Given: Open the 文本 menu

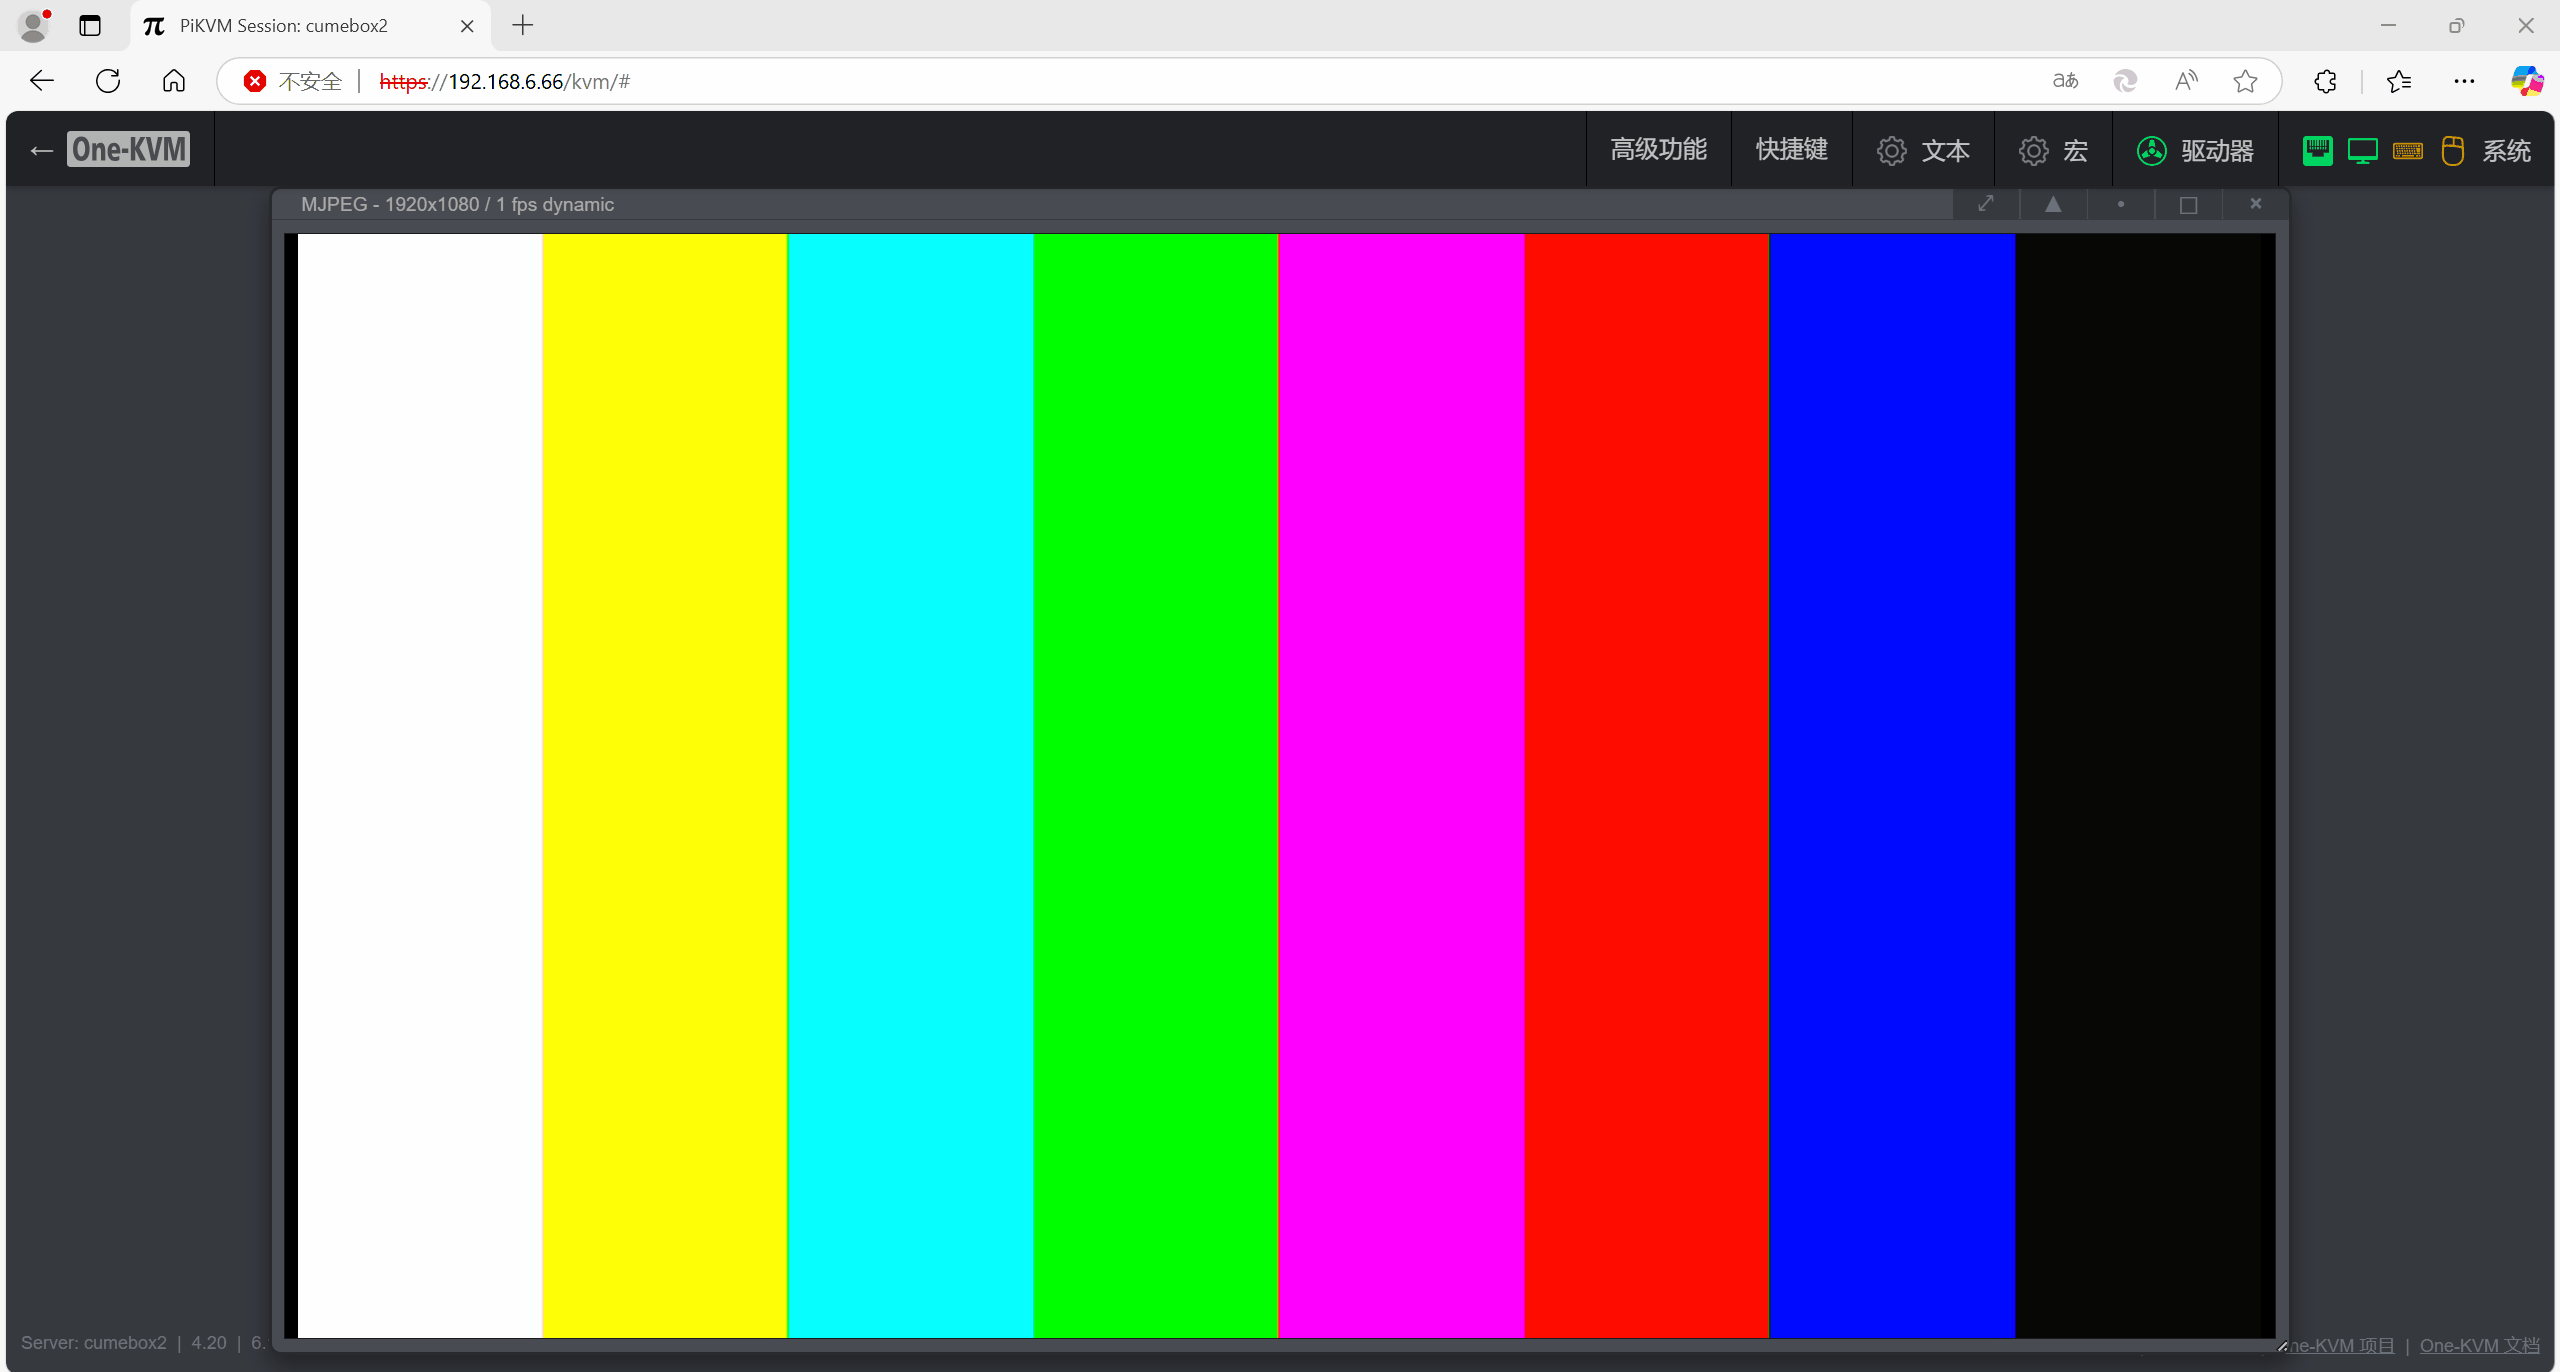Looking at the screenshot, I should (1923, 150).
